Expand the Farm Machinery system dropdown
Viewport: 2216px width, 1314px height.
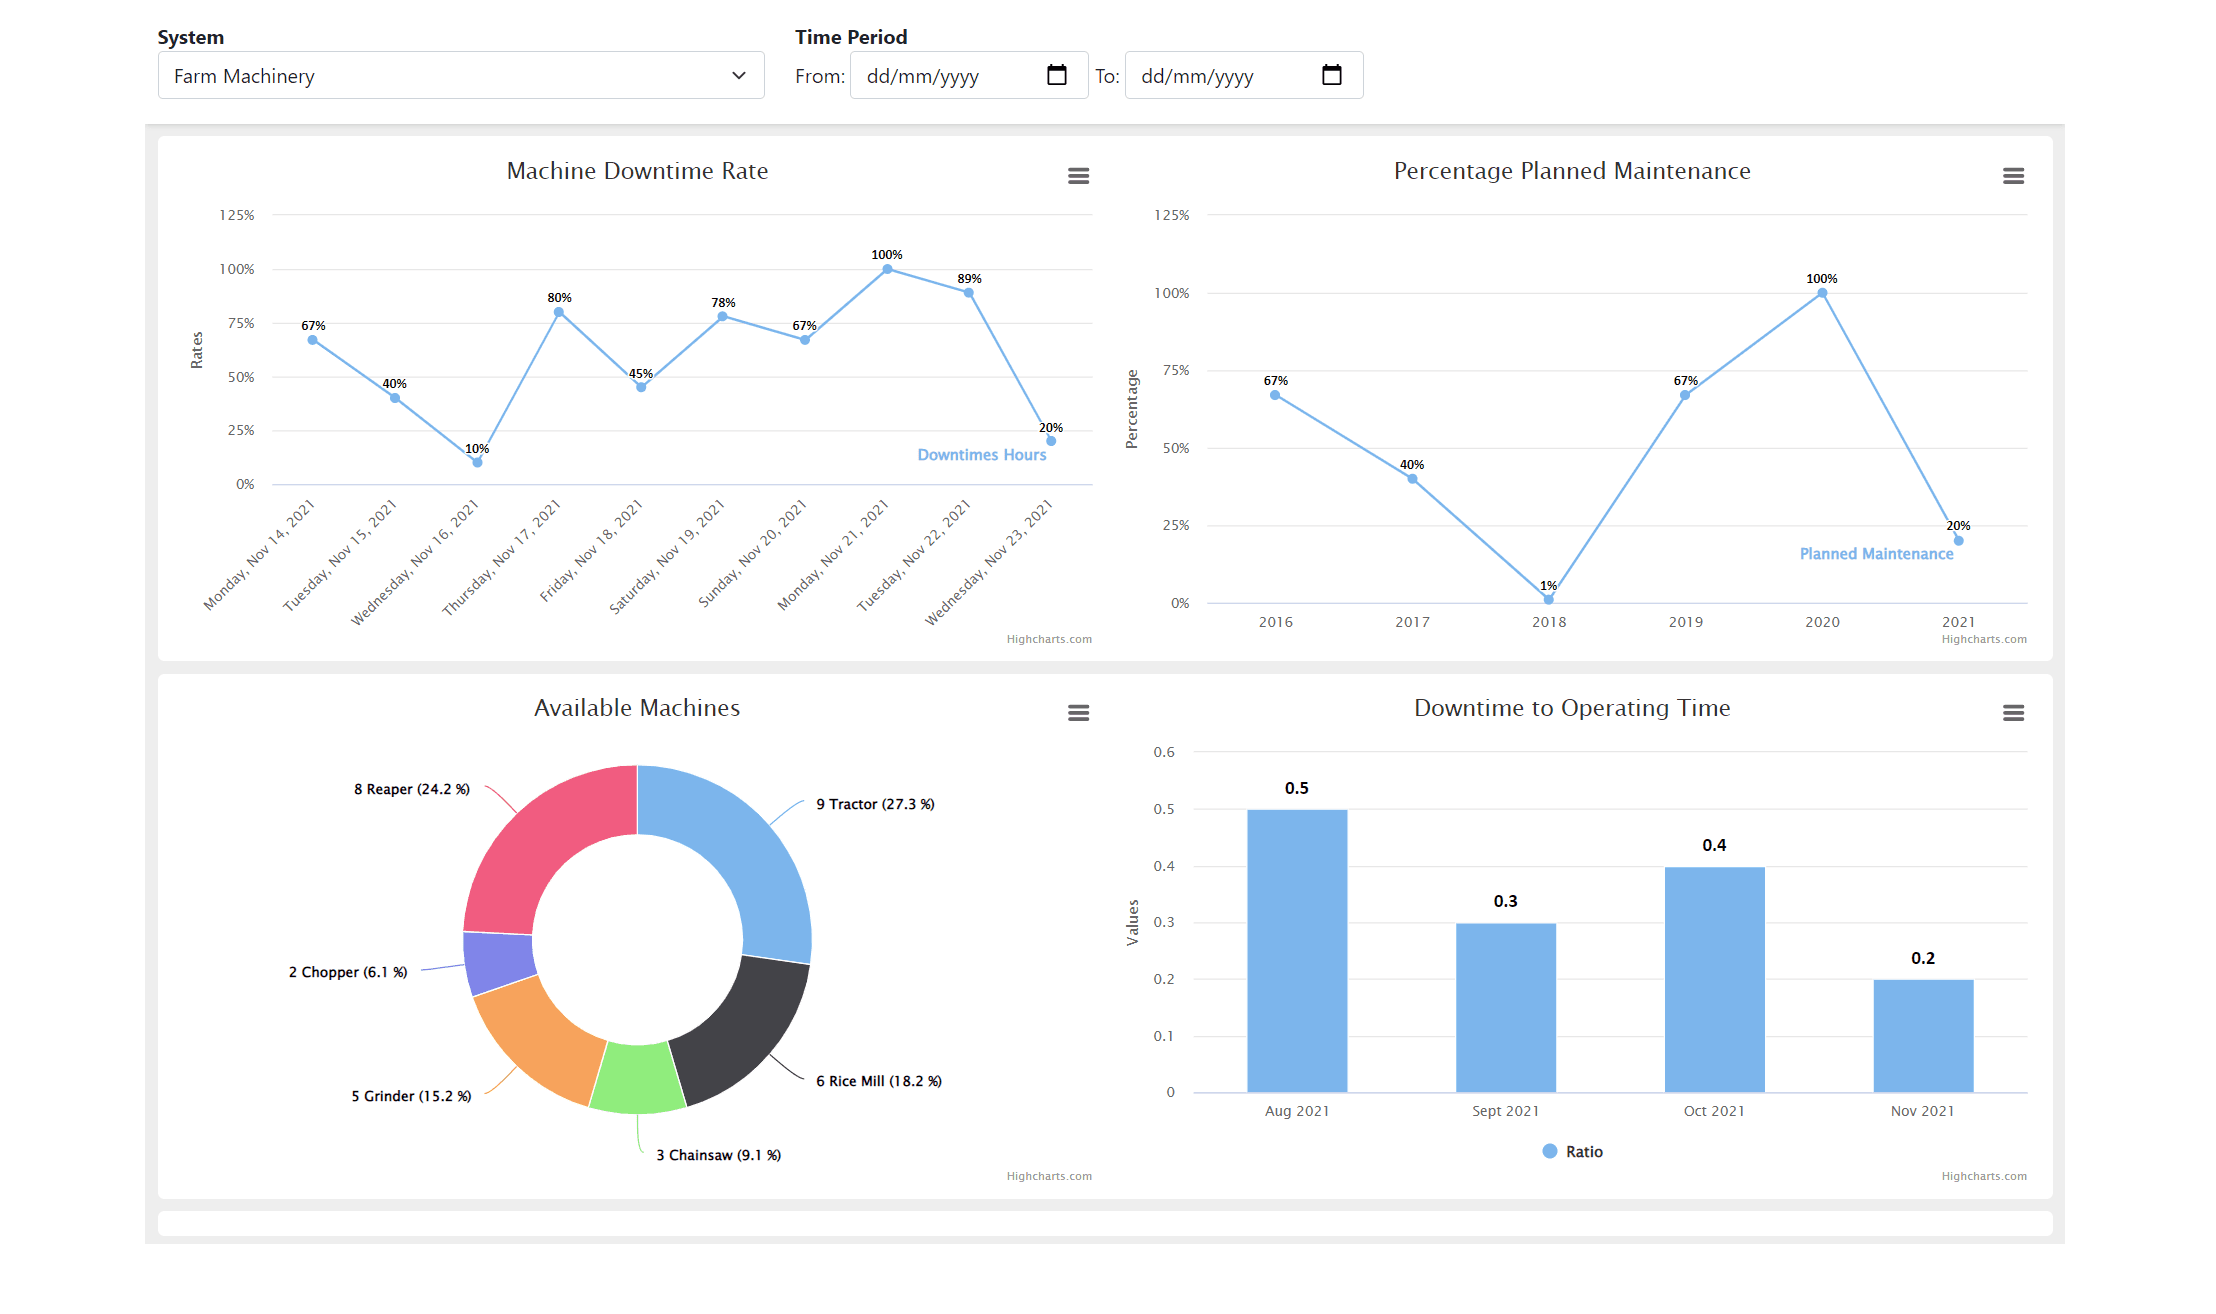point(461,75)
